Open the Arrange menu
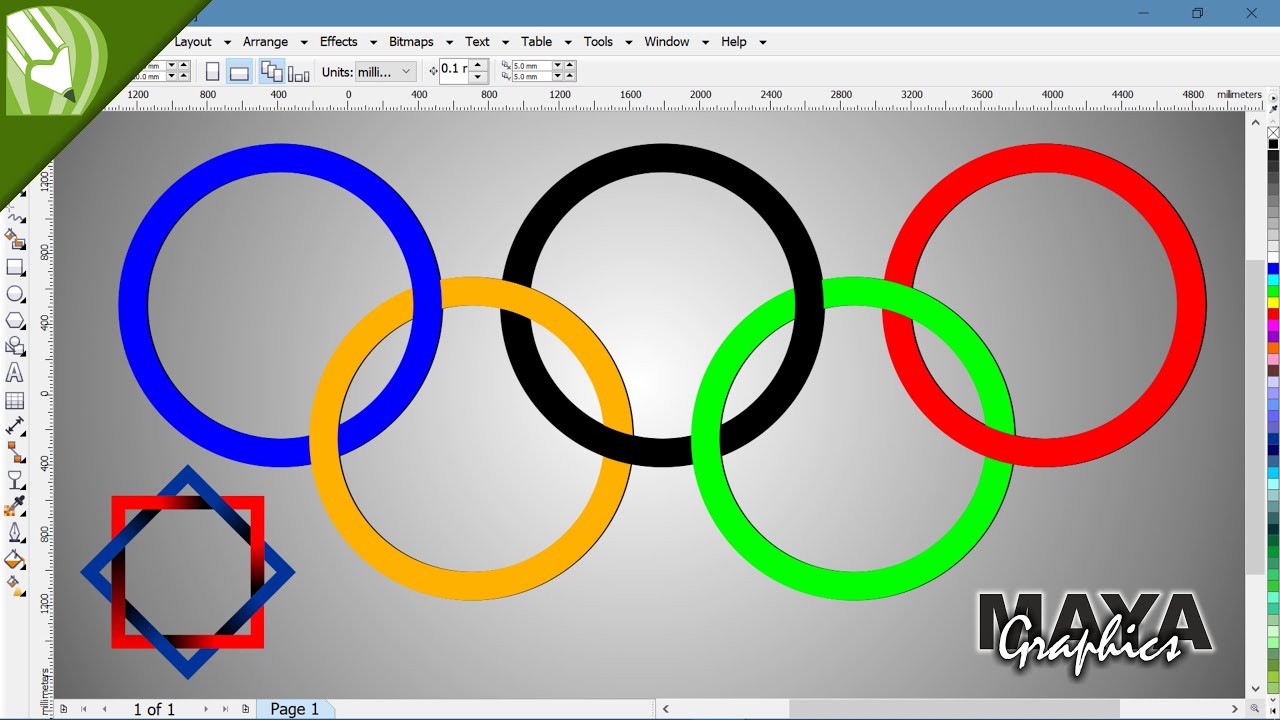This screenshot has width=1280, height=720. click(265, 41)
